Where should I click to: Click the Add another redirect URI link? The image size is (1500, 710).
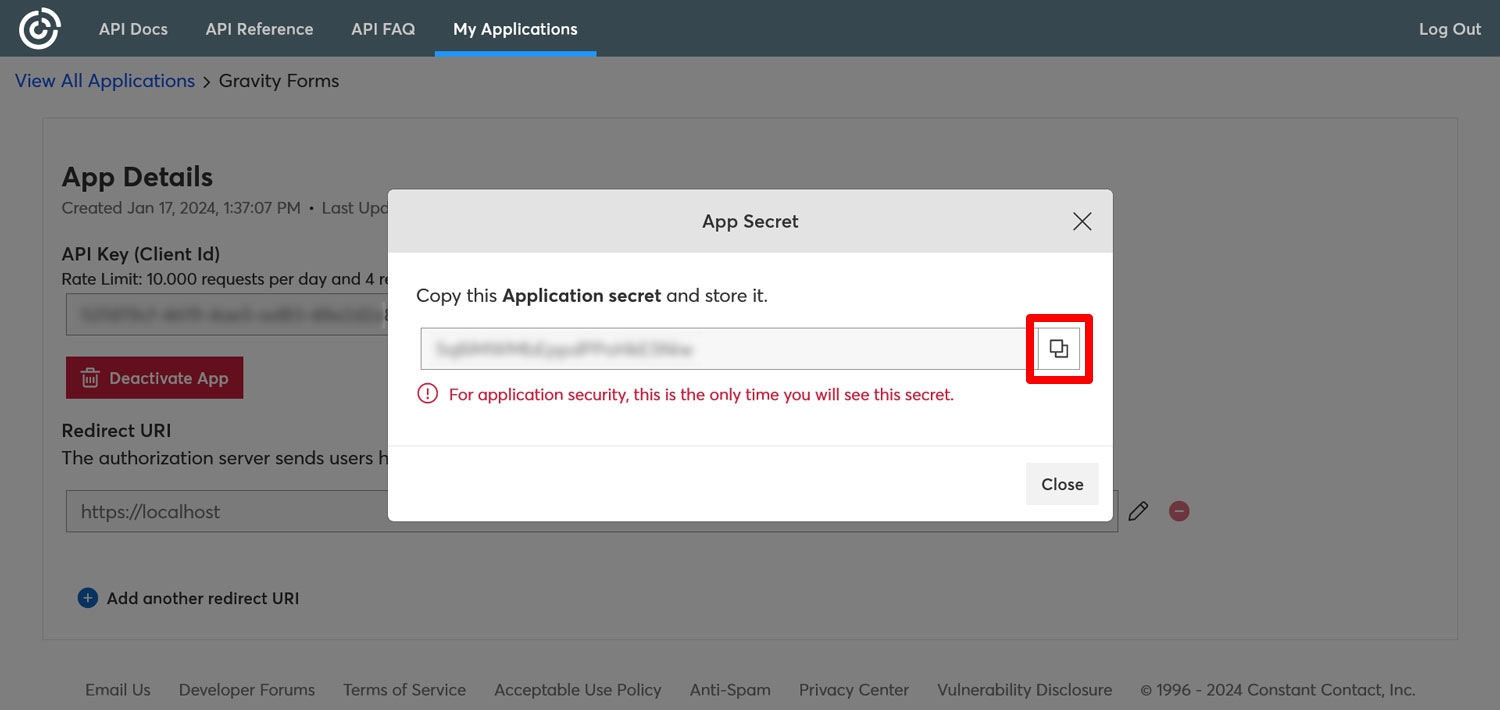189,598
